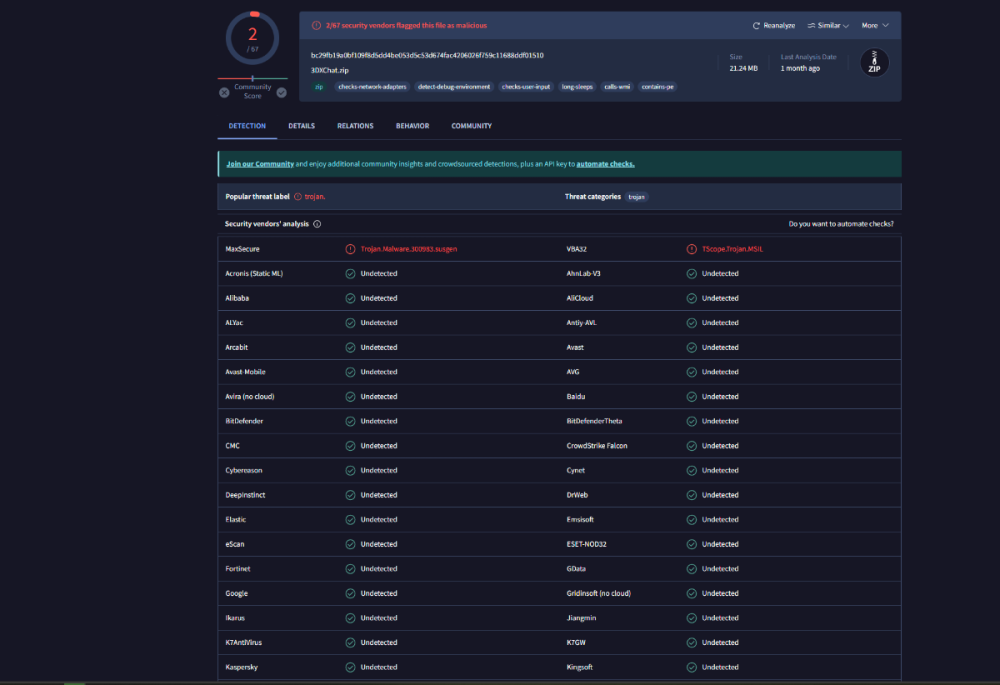
Task: Click the red warning icon in the malicious banner
Action: click(316, 26)
